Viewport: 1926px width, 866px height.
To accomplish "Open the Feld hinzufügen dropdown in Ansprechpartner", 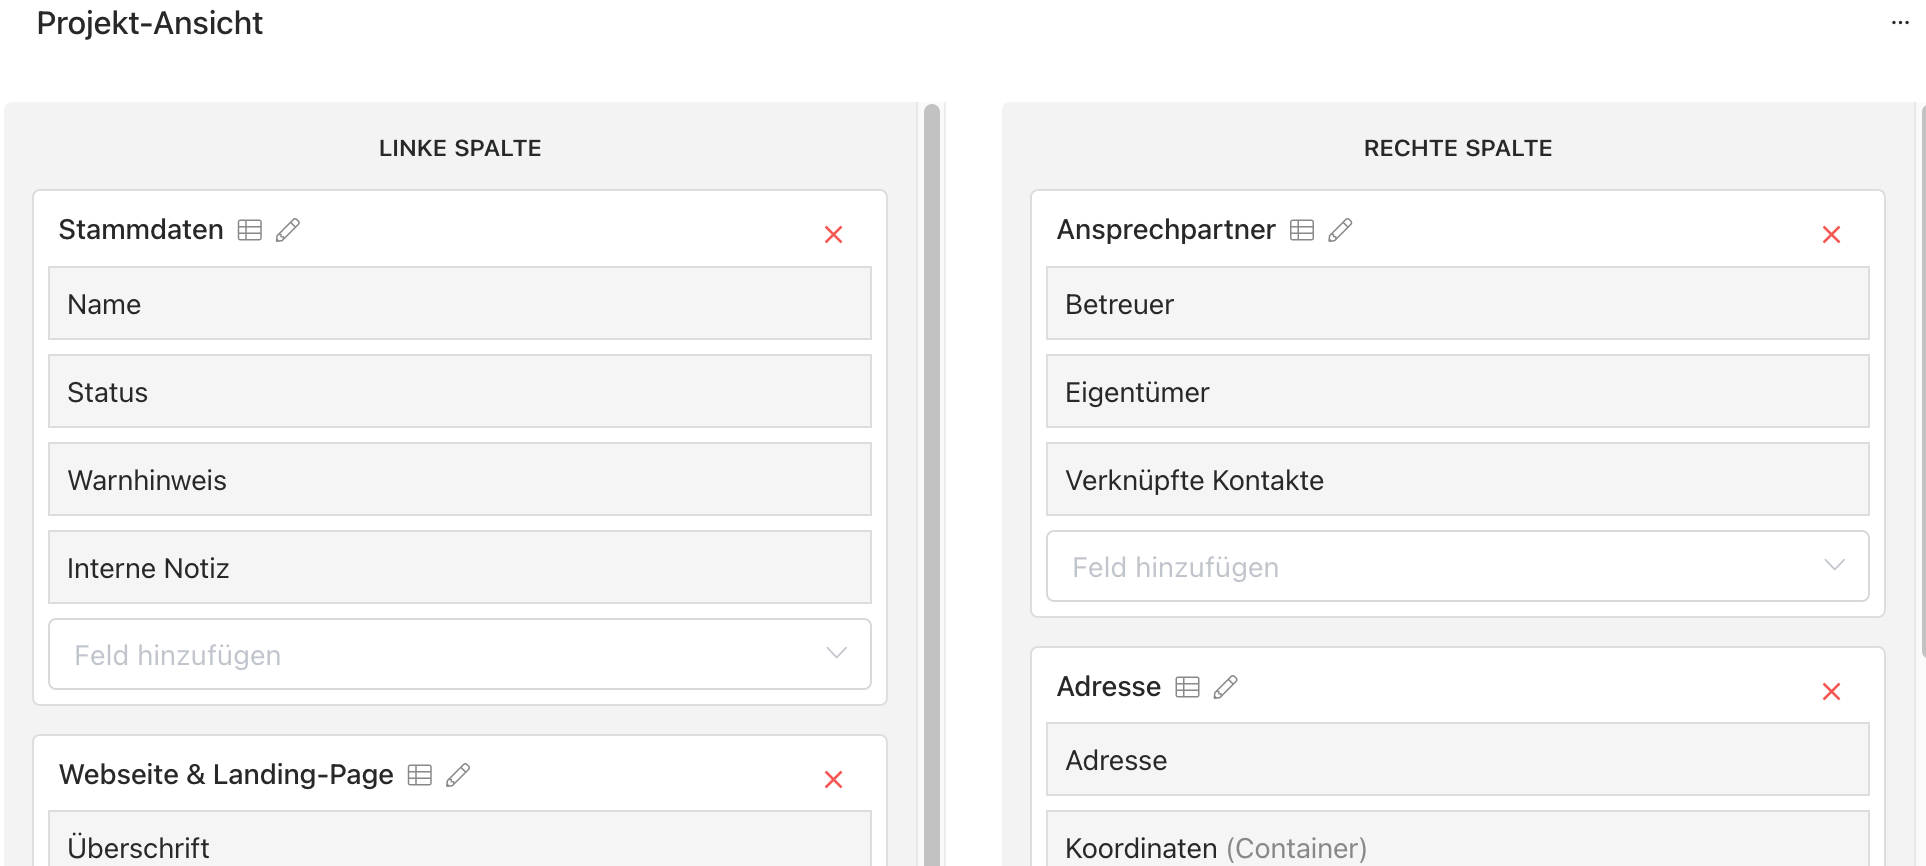I will 1458,566.
